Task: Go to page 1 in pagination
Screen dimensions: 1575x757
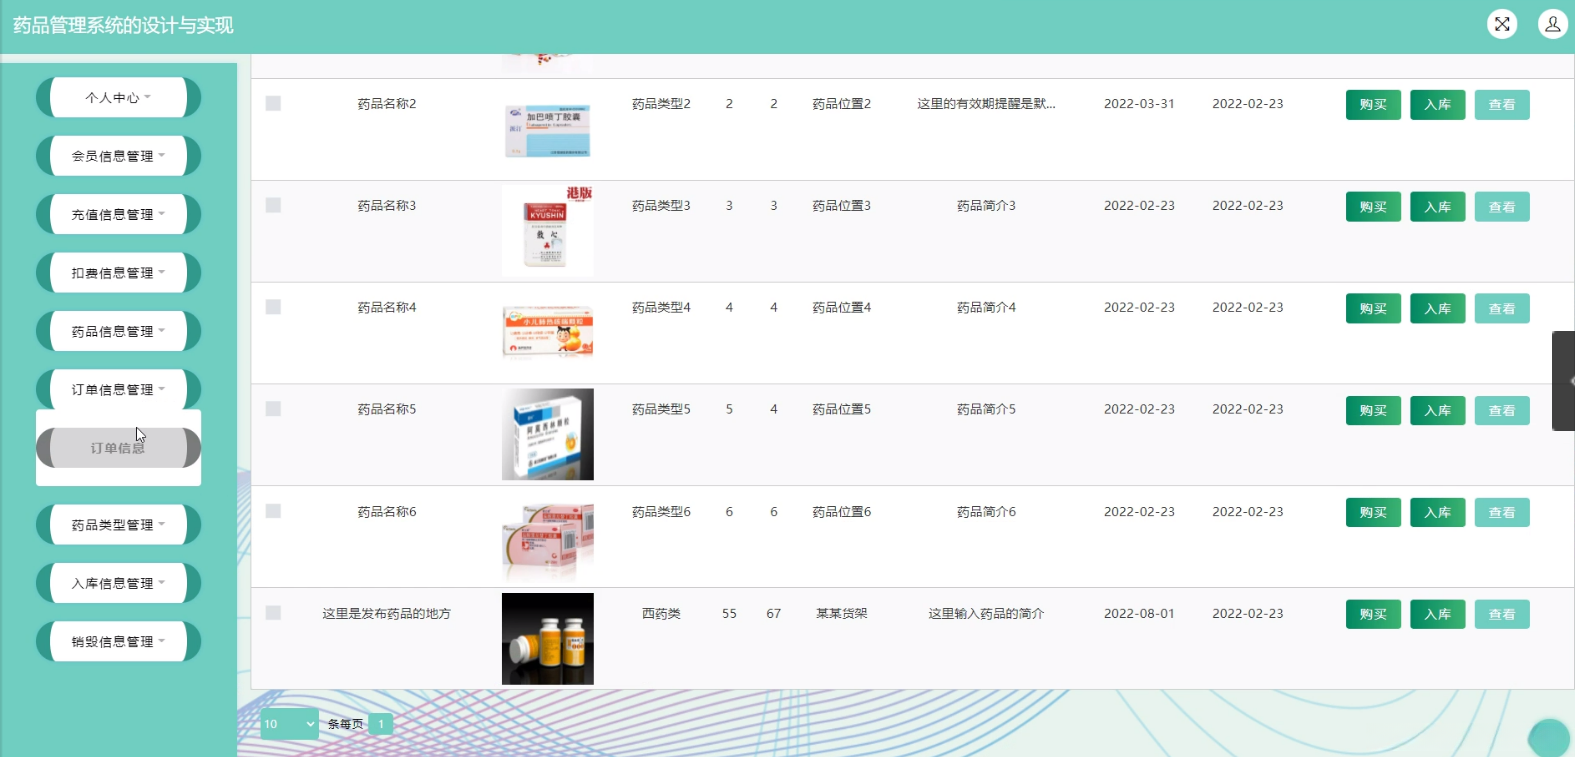Action: (x=381, y=724)
